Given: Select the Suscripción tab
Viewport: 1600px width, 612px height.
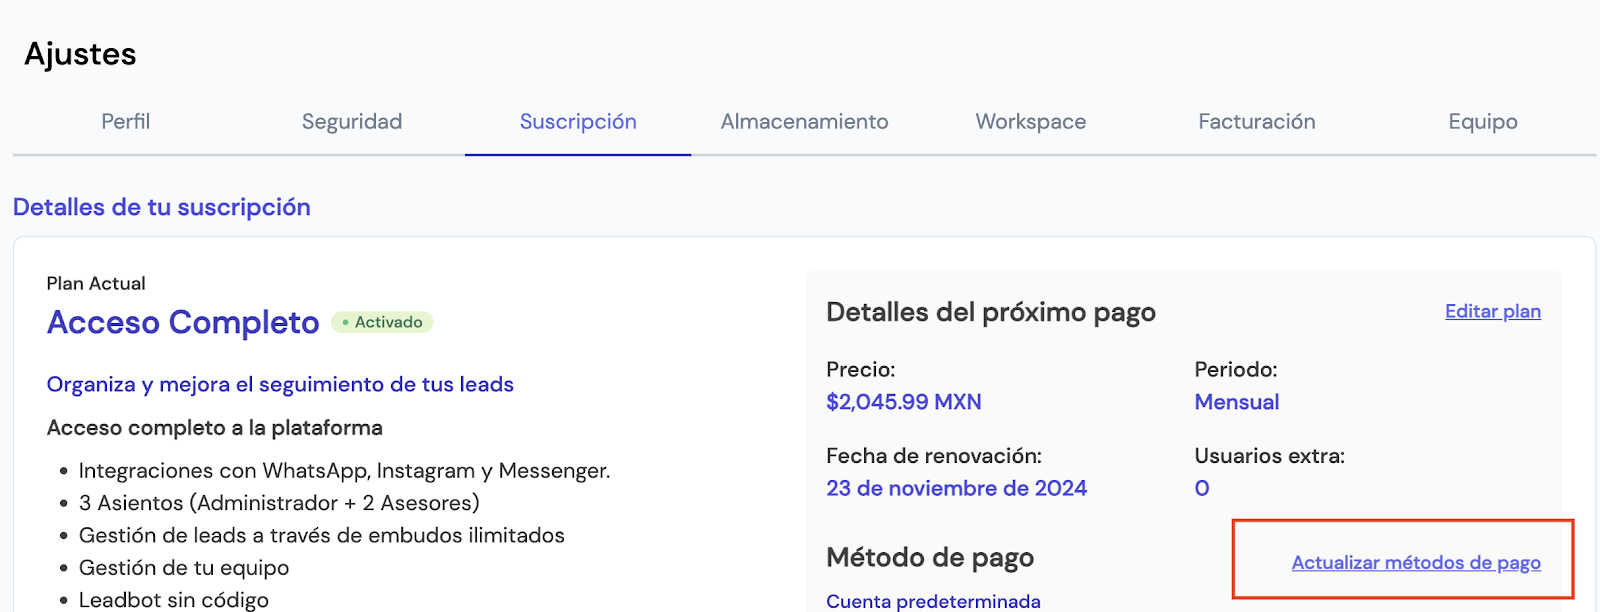Looking at the screenshot, I should pyautogui.click(x=578, y=122).
